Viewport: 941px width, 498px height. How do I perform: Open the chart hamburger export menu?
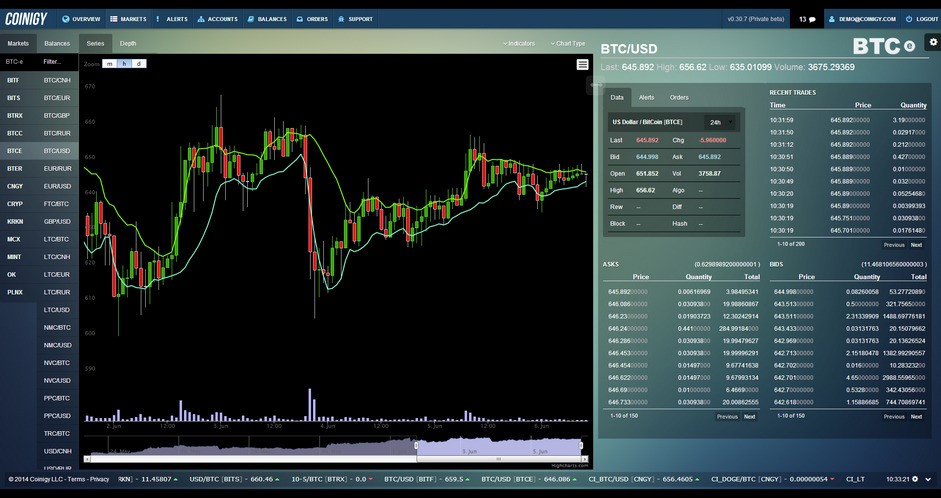coord(582,65)
